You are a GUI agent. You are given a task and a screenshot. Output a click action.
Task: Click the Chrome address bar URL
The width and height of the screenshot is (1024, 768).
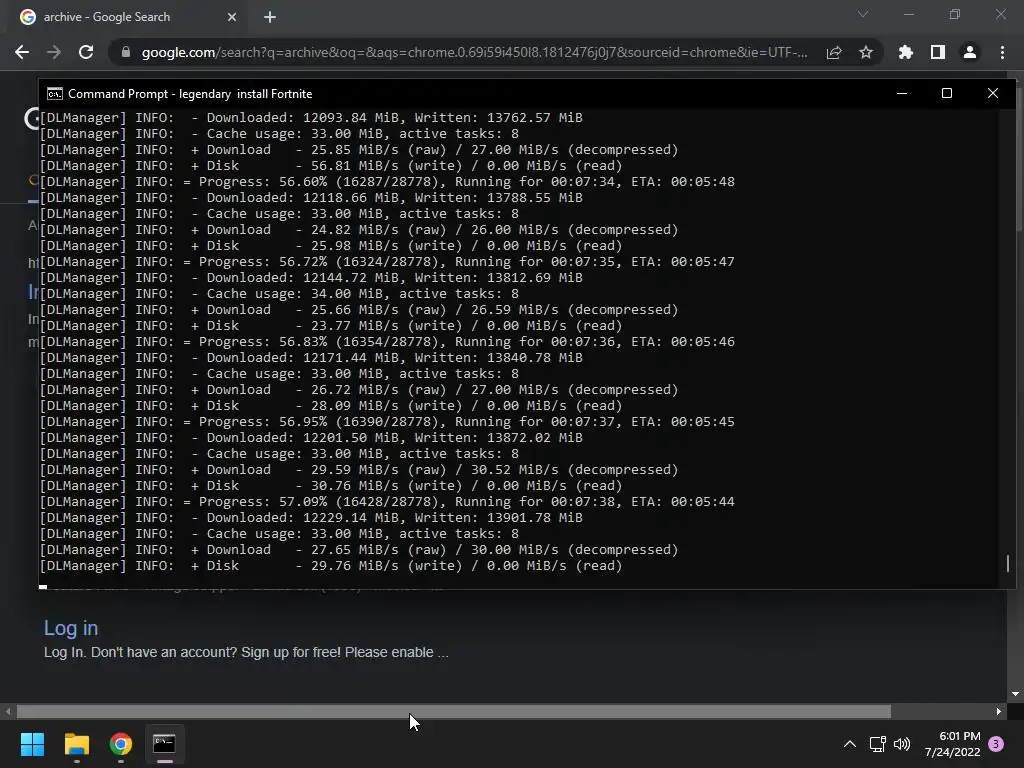[474, 52]
